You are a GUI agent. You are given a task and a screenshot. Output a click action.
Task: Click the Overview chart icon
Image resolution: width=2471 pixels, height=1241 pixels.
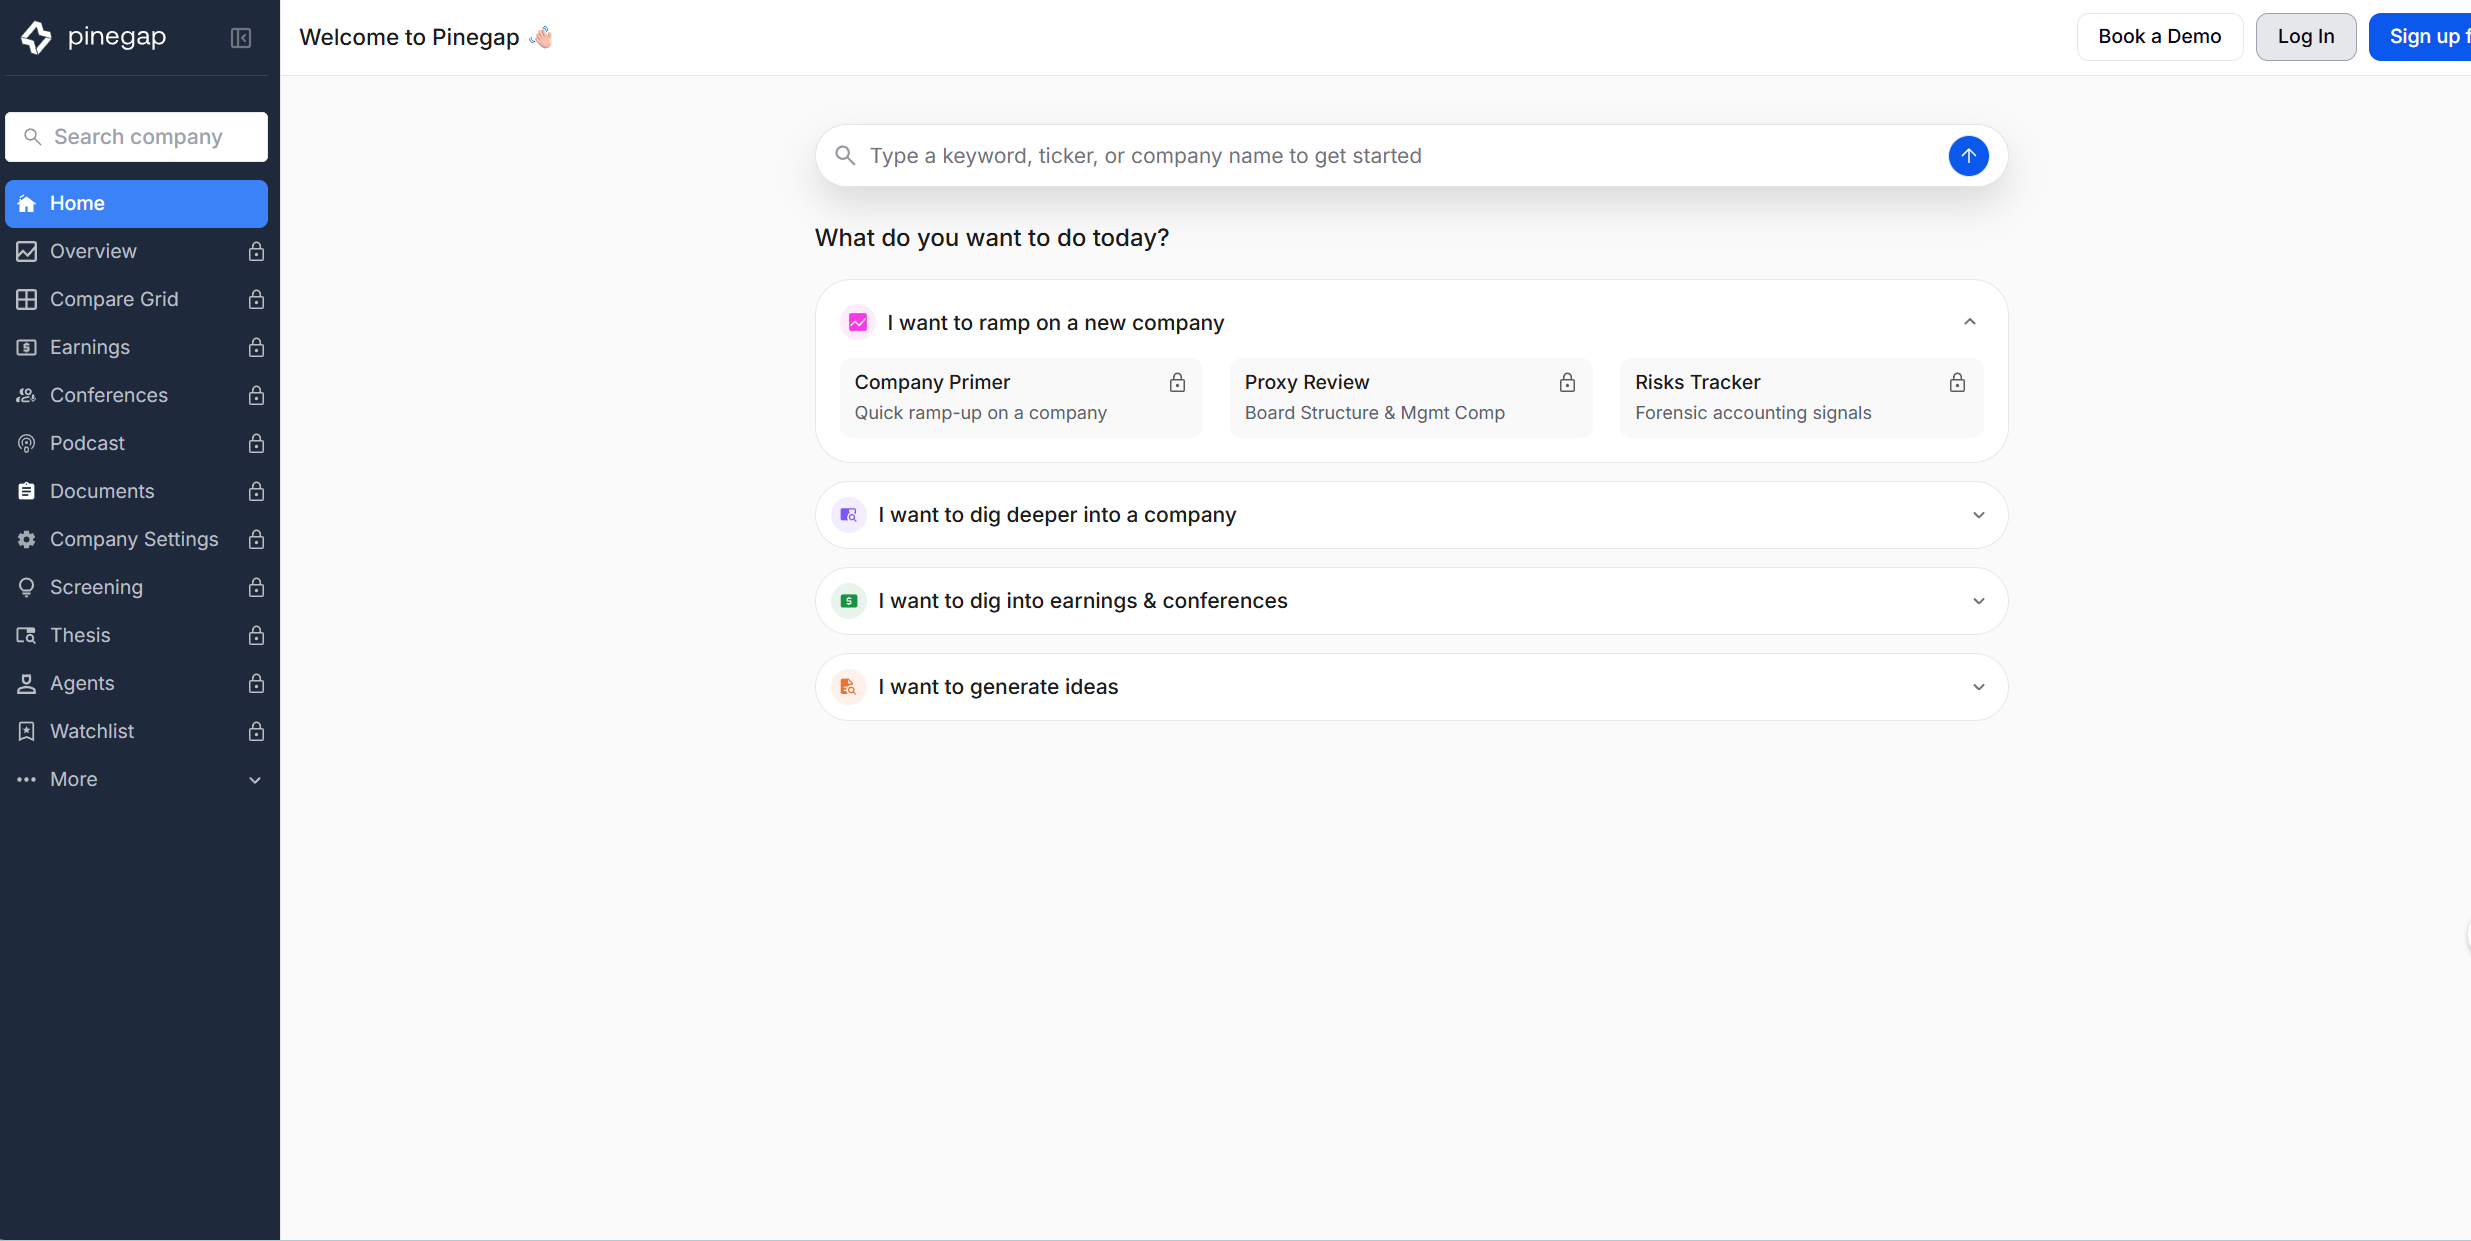[27, 252]
